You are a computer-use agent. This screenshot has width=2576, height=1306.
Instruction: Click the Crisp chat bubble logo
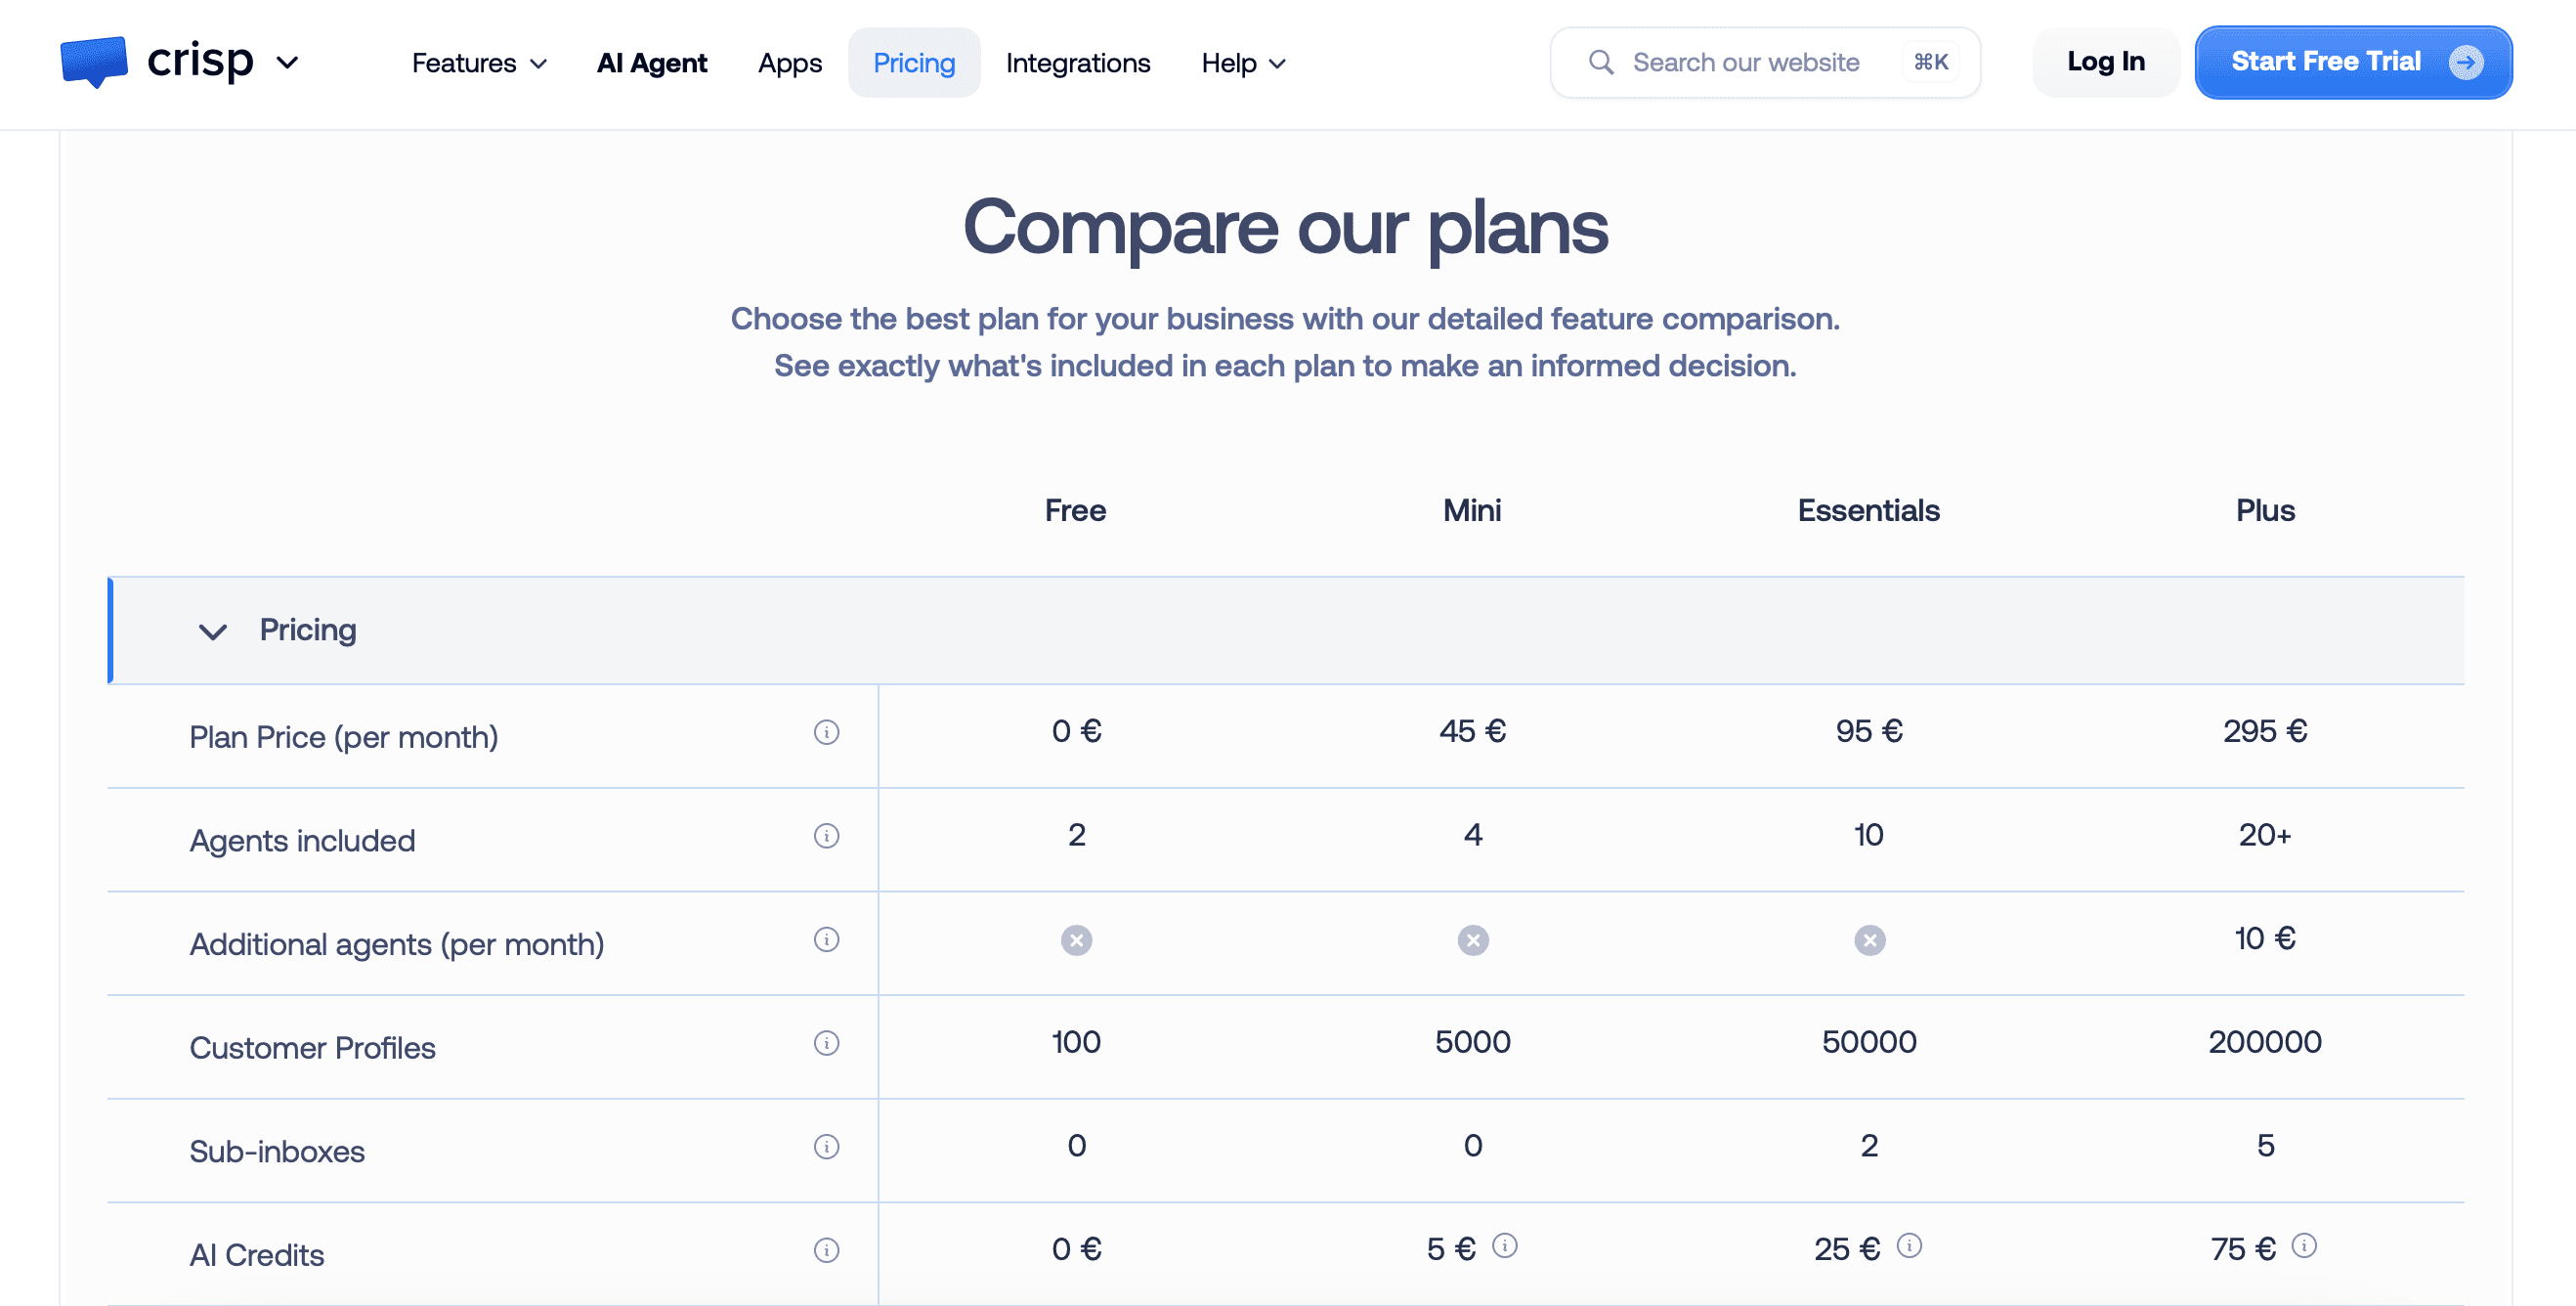pyautogui.click(x=94, y=62)
